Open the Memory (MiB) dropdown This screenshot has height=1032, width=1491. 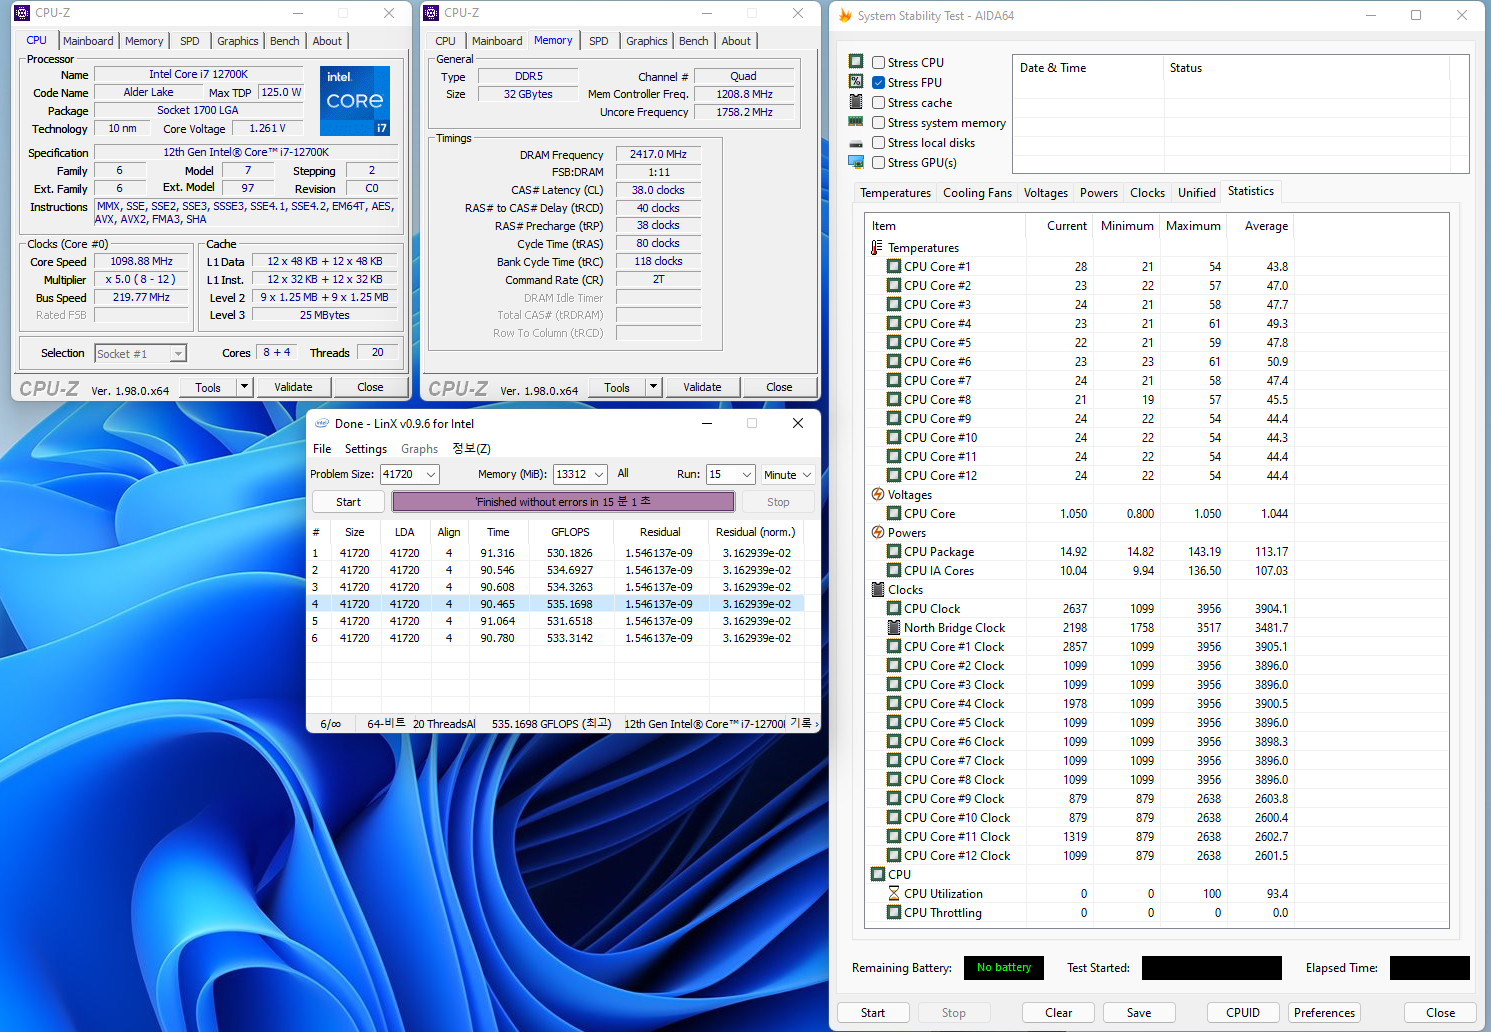coord(598,475)
